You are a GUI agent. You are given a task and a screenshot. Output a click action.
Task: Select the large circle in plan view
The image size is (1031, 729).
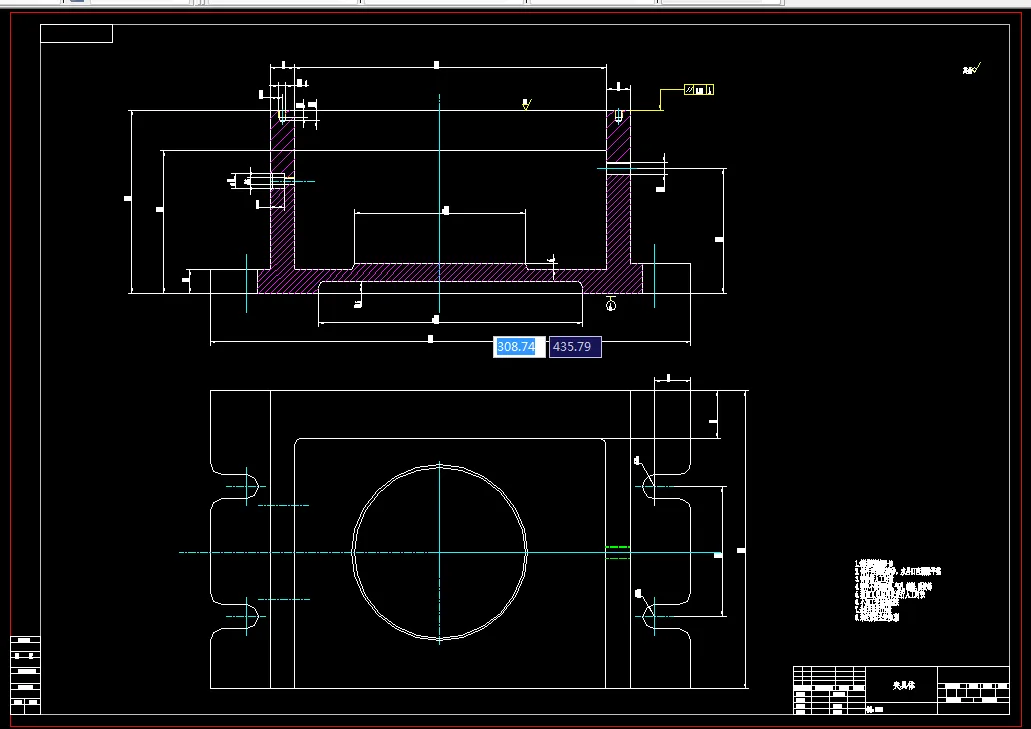439,552
